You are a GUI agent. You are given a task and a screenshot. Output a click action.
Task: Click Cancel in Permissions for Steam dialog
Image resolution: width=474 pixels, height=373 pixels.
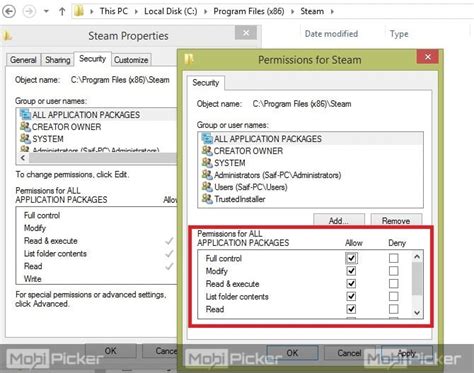(350, 353)
